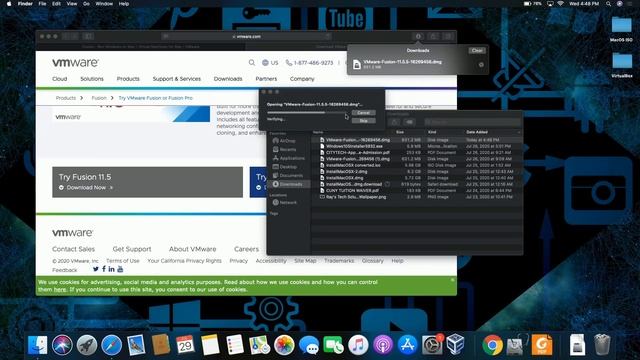Select Windows10Installer exe file row
The image size is (640, 360).
coord(417,146)
